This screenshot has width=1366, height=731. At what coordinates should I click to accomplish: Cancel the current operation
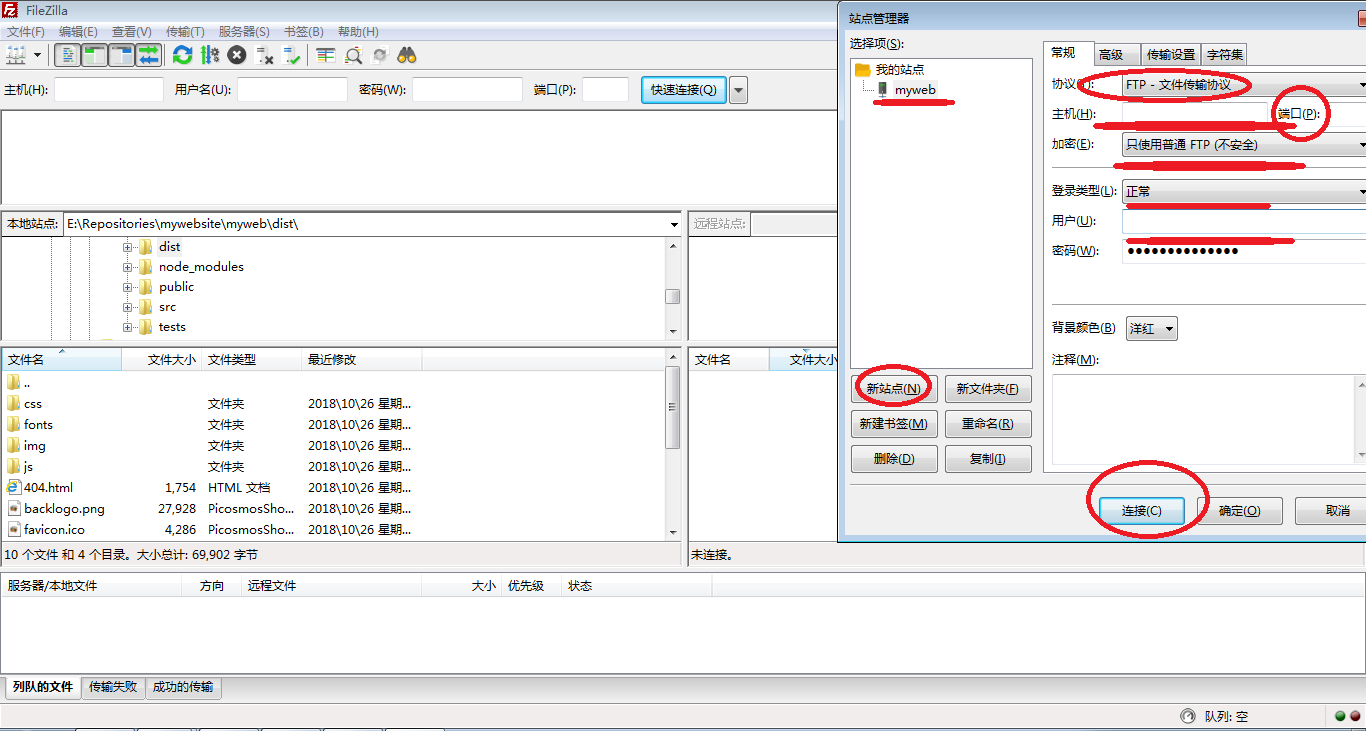pyautogui.click(x=237, y=55)
